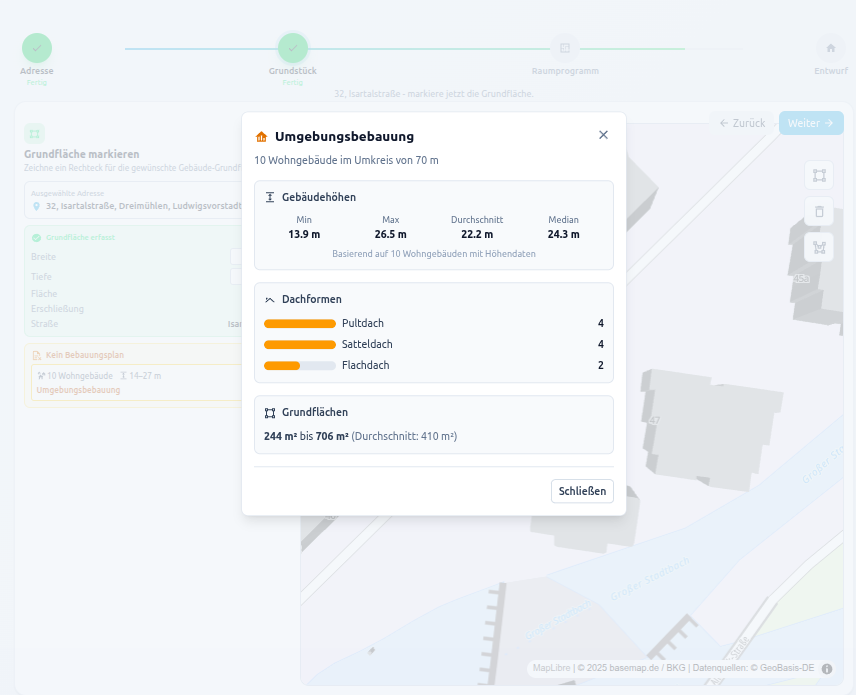
Task: Click the Breite input field
Action: [x=240, y=256]
